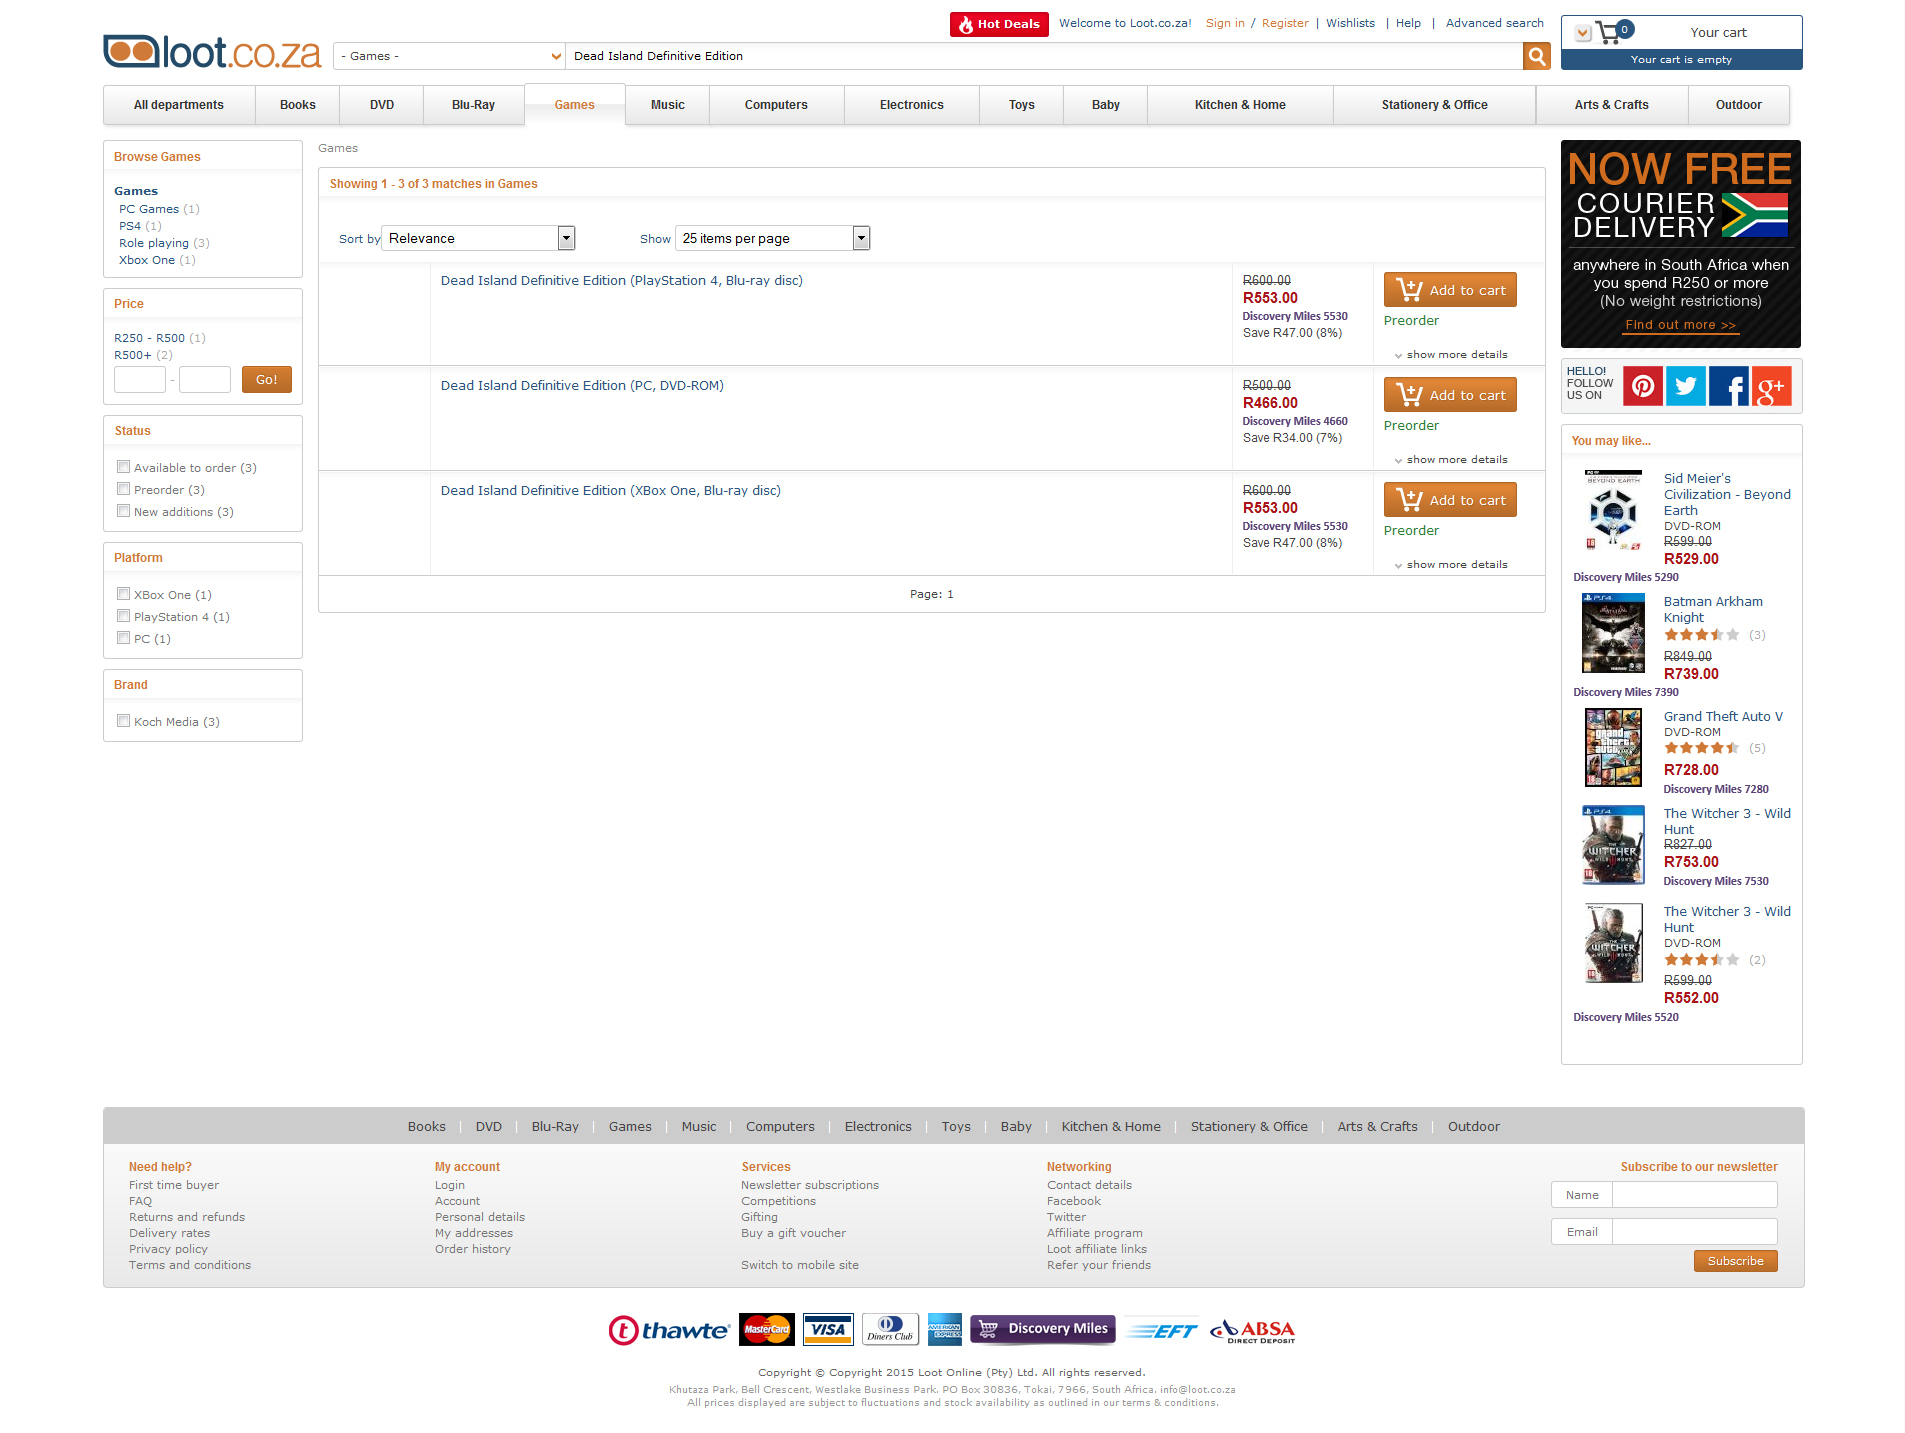Click the Google Plus icon
1905x1433 pixels.
click(1771, 386)
